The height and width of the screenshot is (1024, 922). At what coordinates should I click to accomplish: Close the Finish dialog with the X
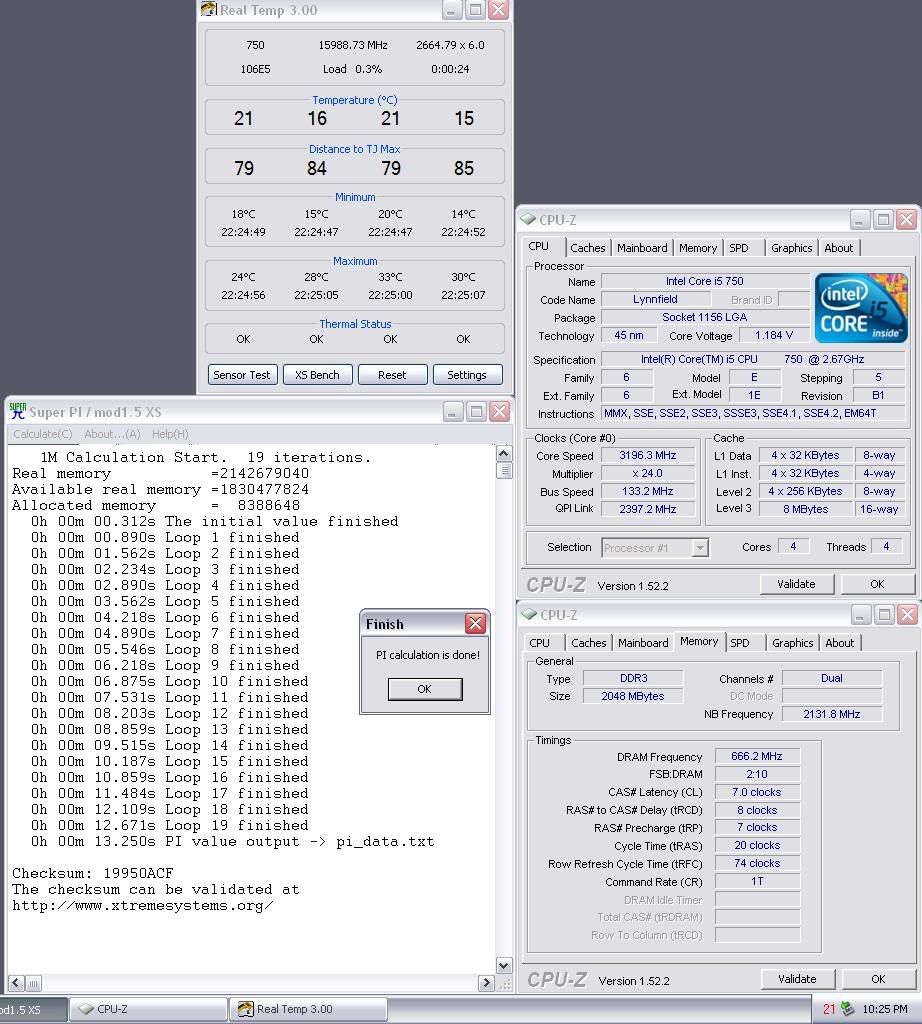pos(475,624)
